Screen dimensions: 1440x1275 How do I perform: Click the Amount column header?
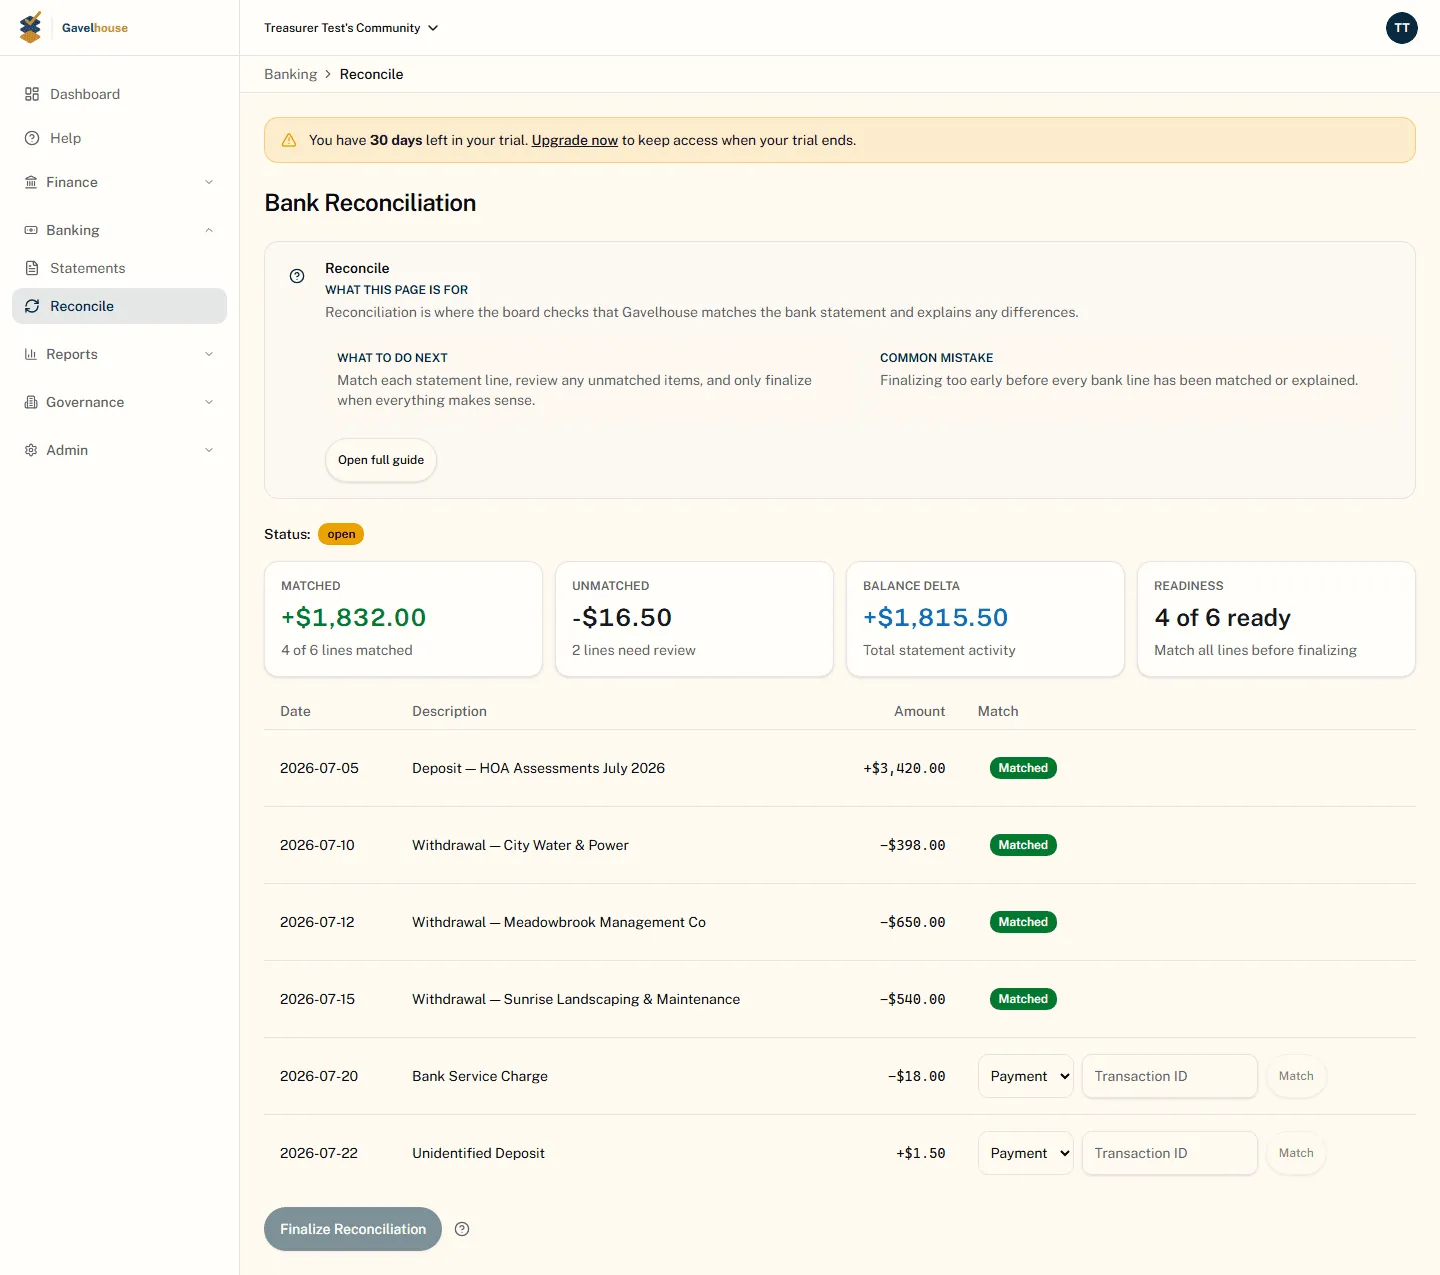[919, 711]
